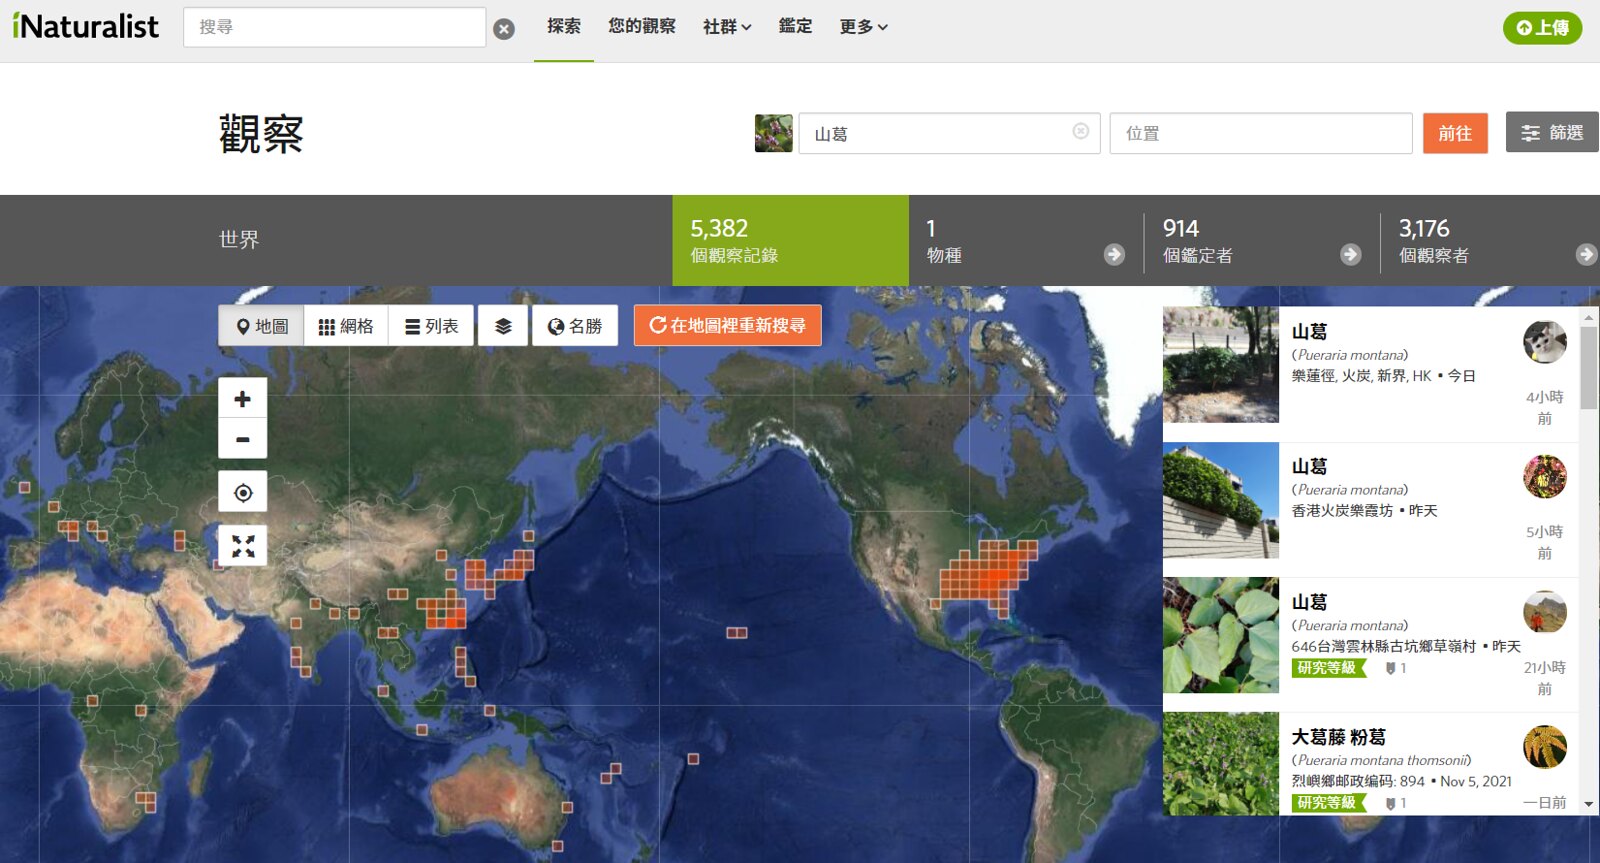
Task: Click the locate-me target icon on map
Action: [x=243, y=492]
